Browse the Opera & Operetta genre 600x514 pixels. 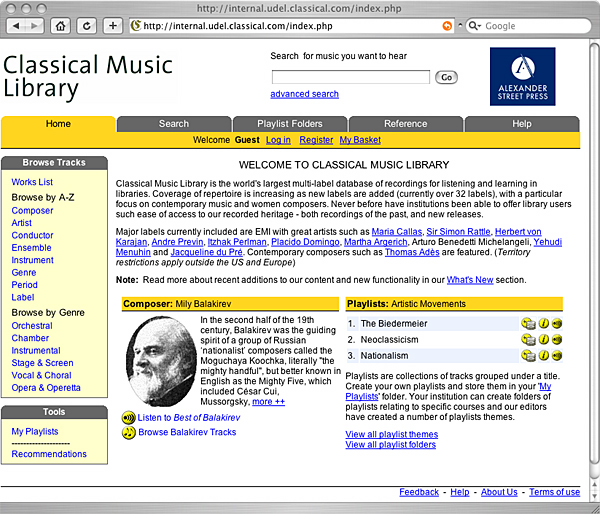(x=46, y=388)
